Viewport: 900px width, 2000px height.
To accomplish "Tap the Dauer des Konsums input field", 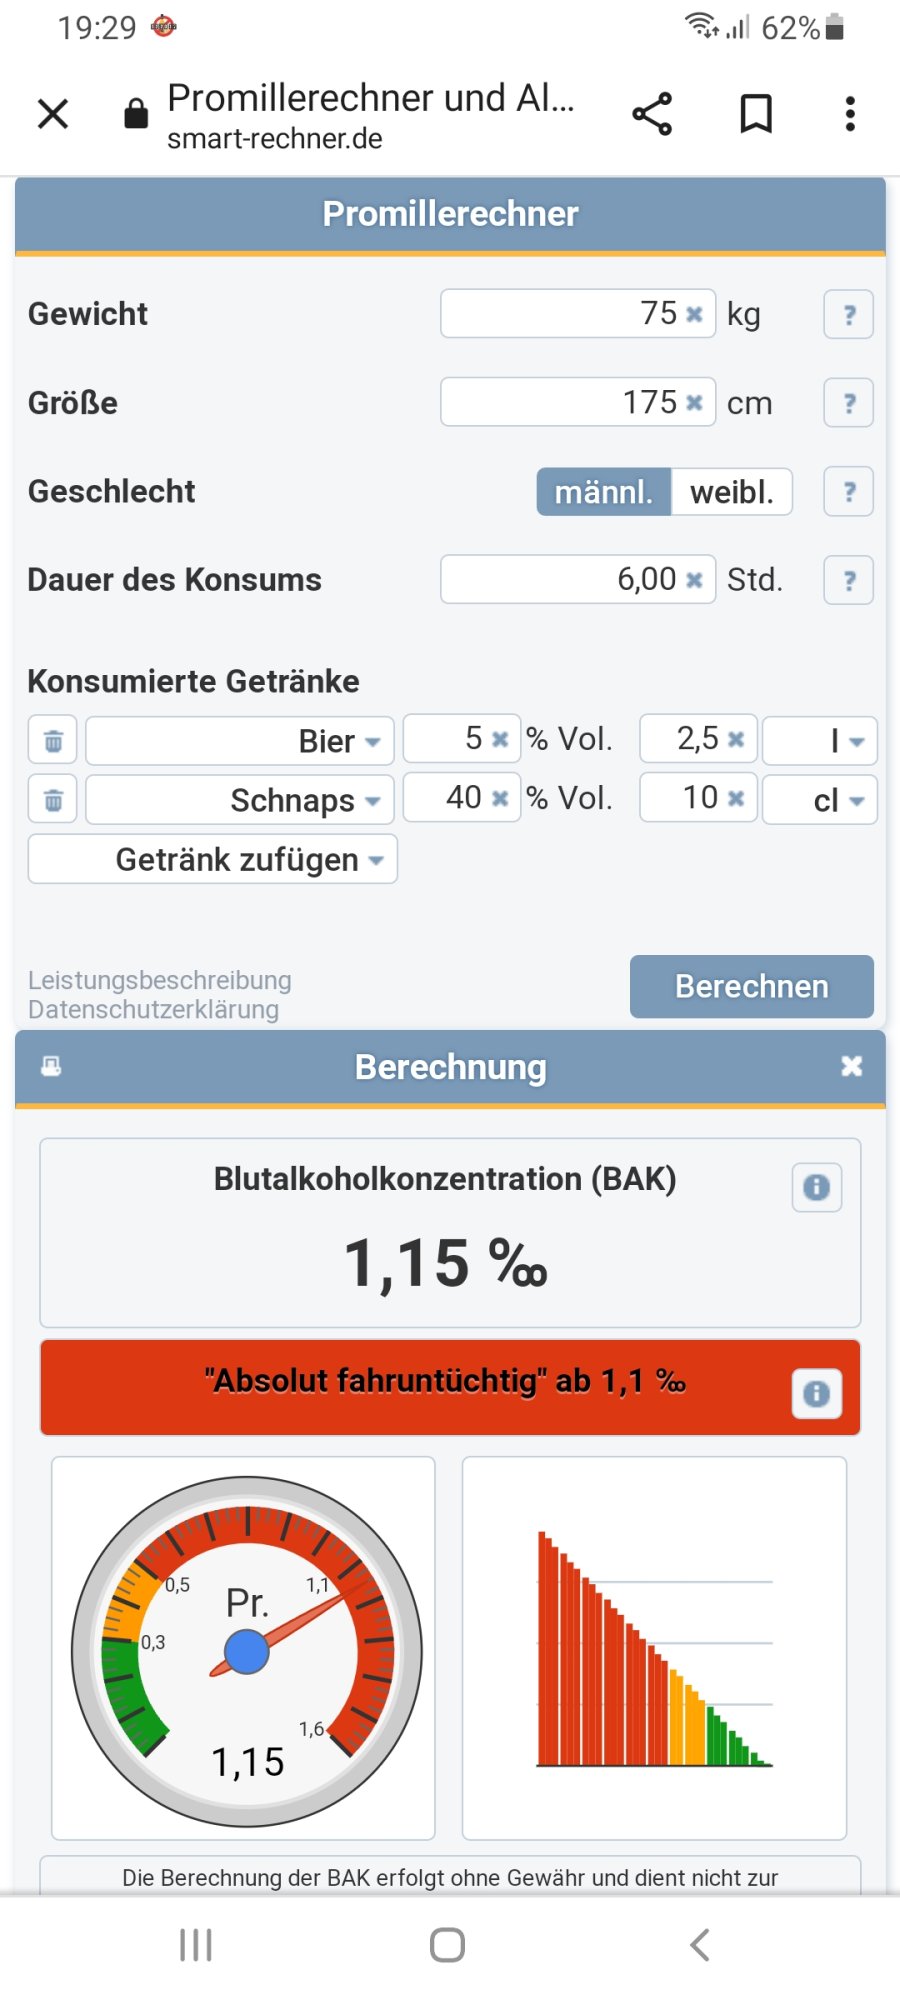I will [560, 580].
